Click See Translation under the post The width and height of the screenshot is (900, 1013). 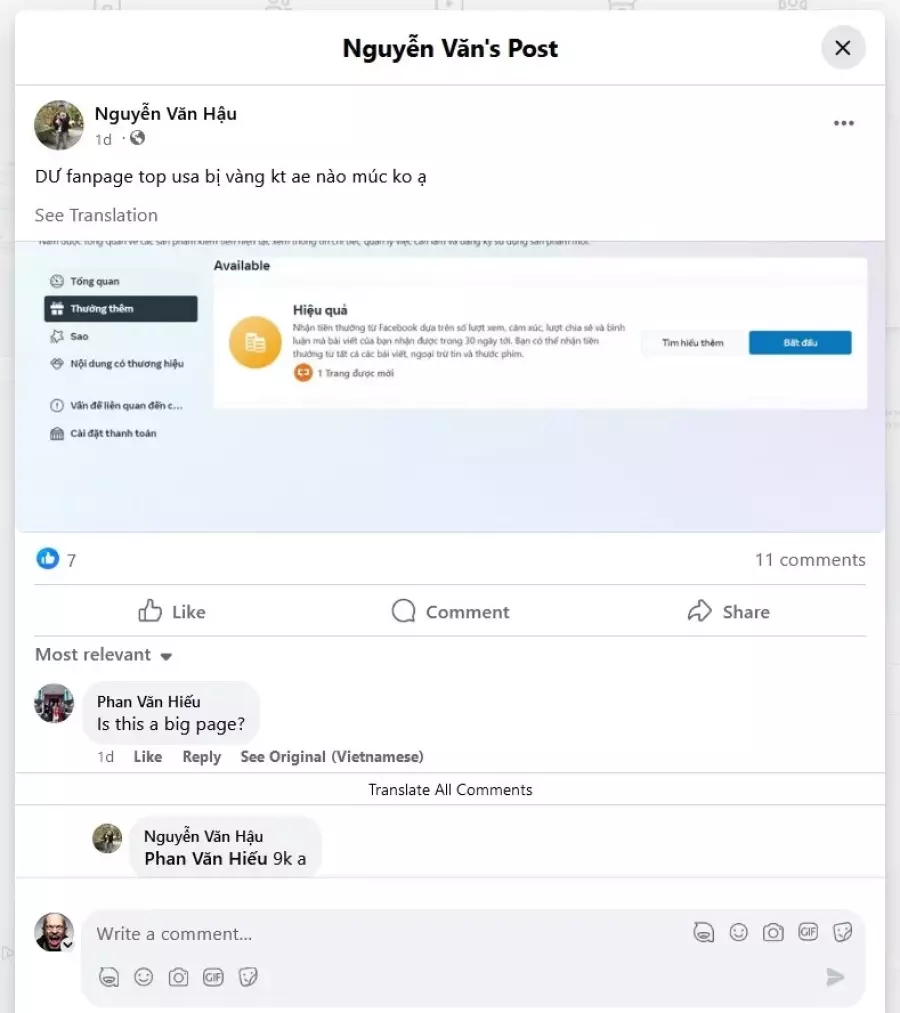click(x=96, y=215)
